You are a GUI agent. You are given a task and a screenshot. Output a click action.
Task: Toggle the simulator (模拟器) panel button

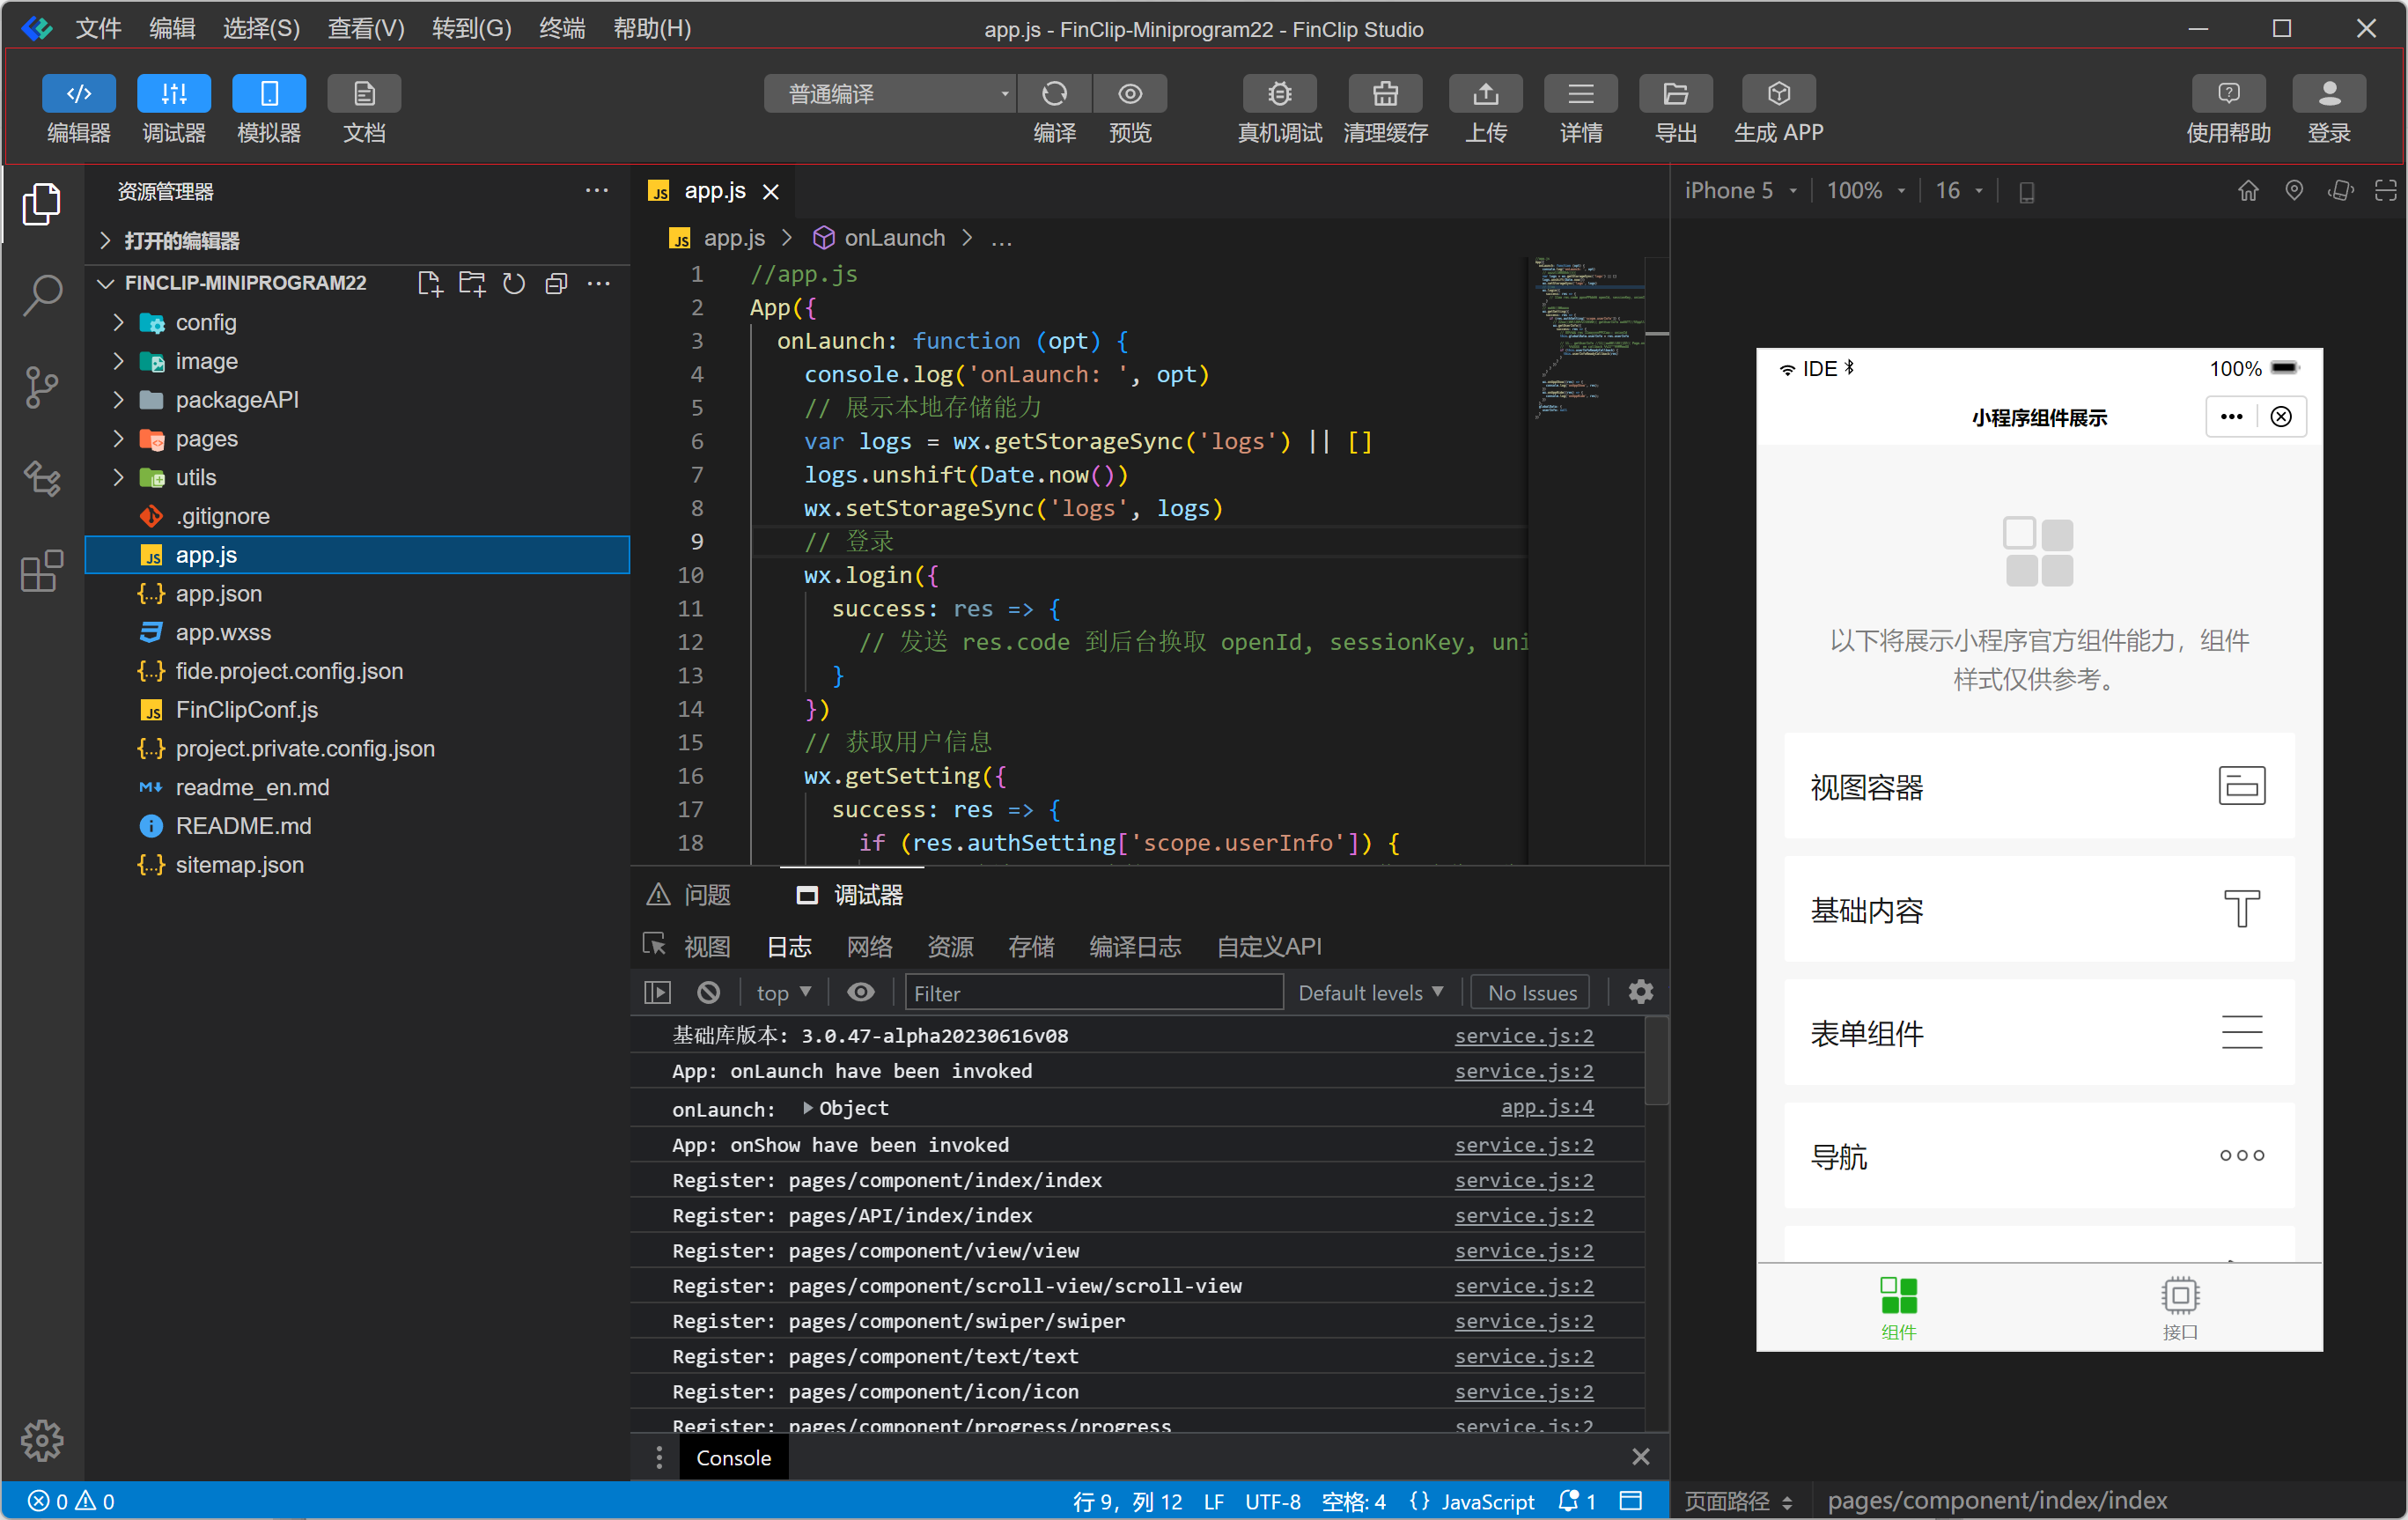click(269, 94)
